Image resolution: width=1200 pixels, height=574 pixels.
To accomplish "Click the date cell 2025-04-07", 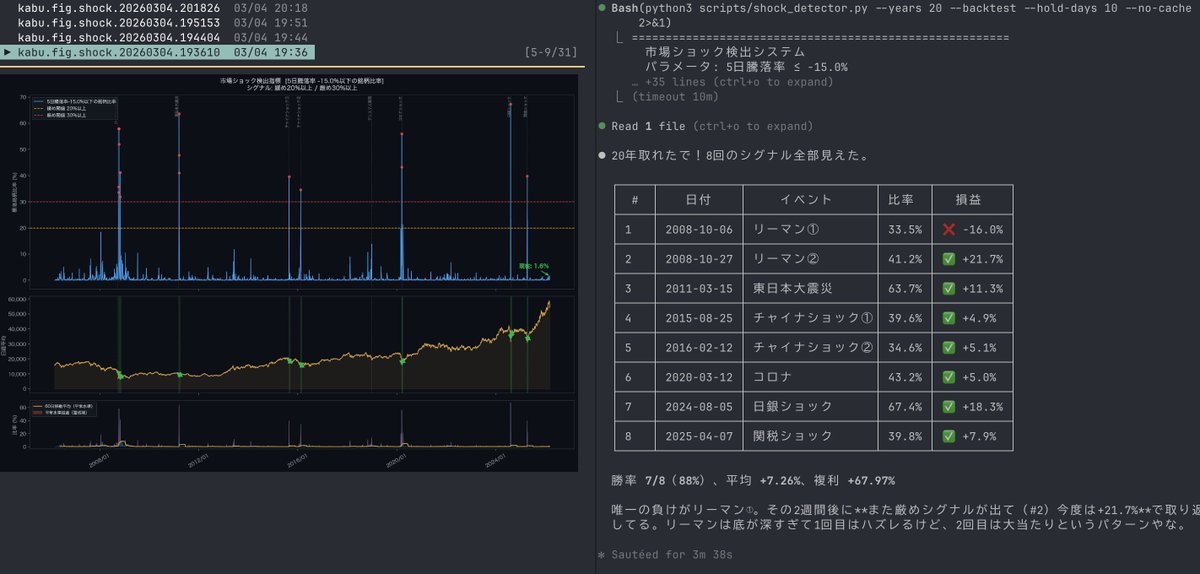I will tap(699, 437).
